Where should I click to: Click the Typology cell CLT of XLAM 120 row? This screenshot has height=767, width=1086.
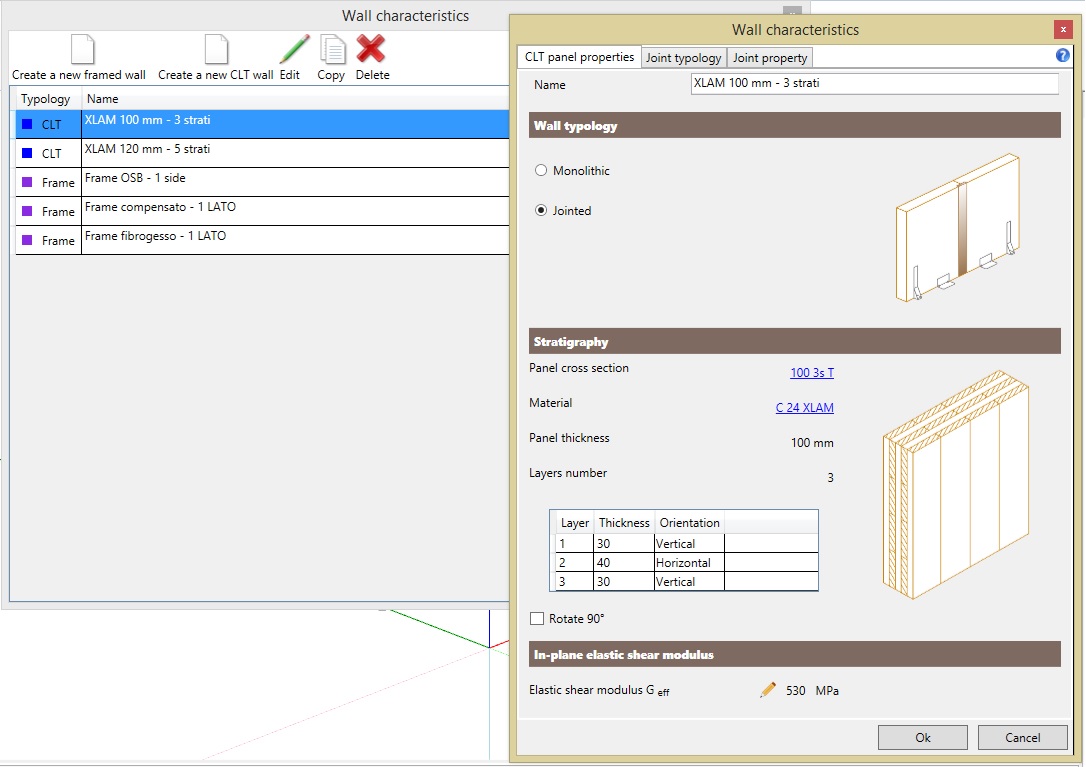pos(48,153)
